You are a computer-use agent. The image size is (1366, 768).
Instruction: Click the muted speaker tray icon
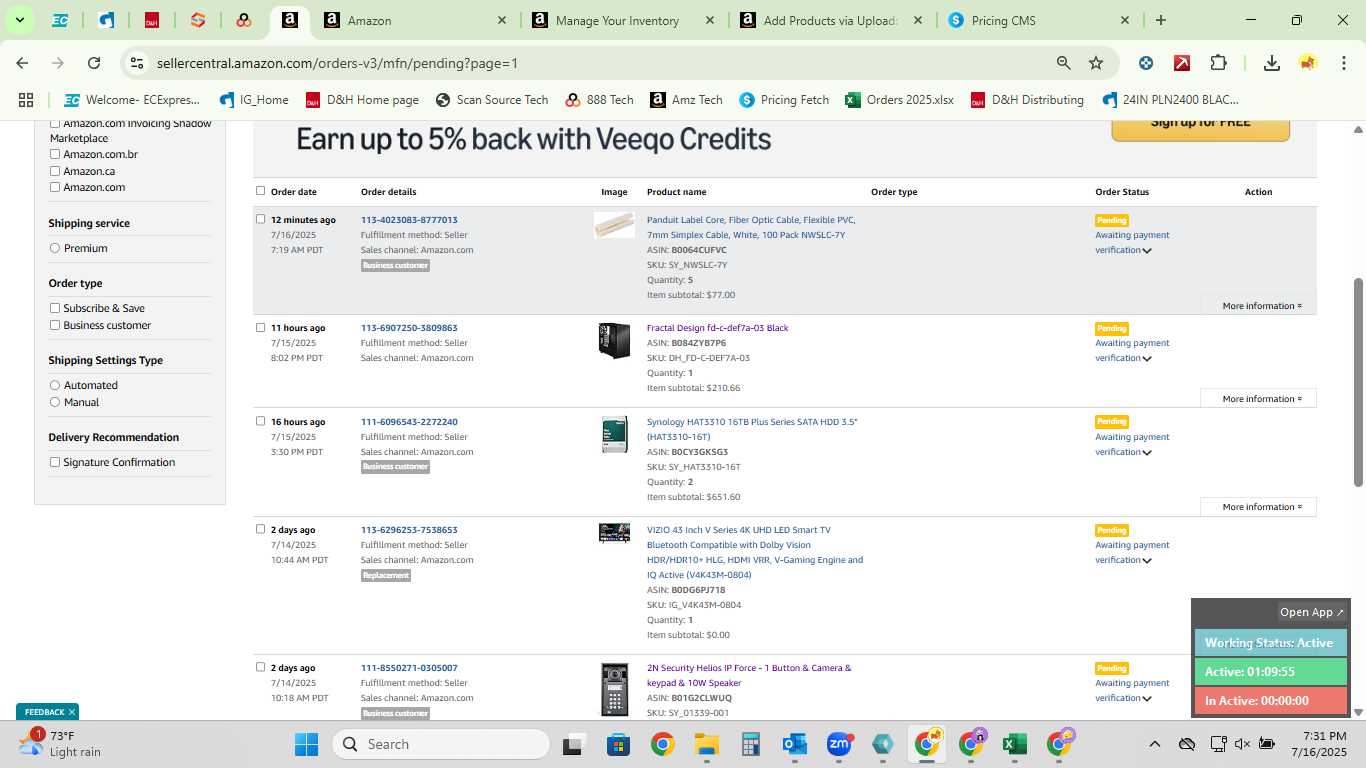pos(1242,744)
